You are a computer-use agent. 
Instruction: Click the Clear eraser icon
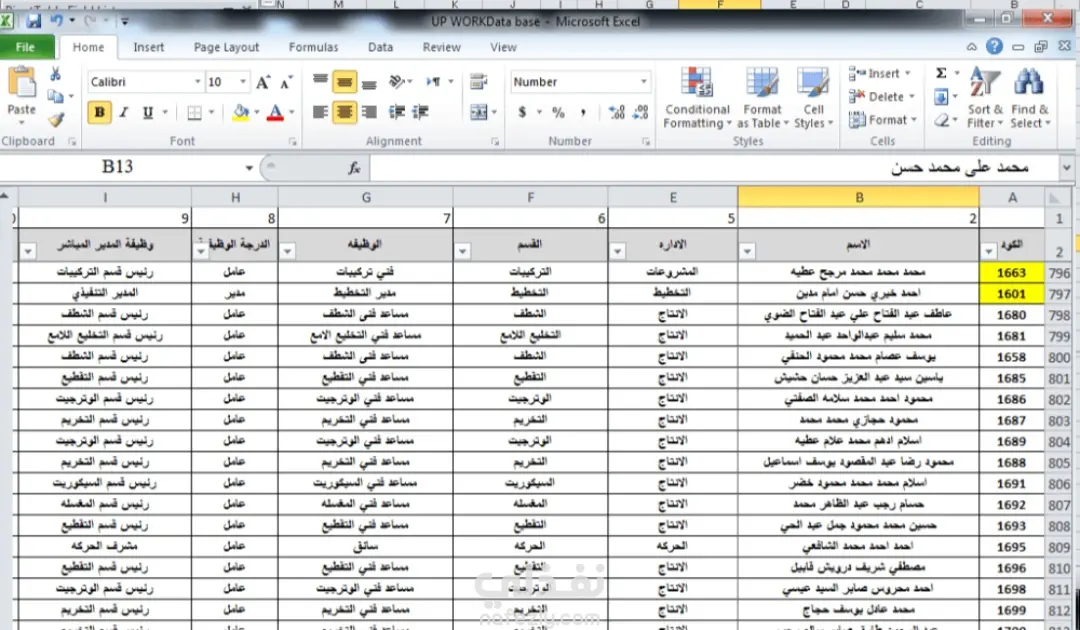tap(942, 120)
